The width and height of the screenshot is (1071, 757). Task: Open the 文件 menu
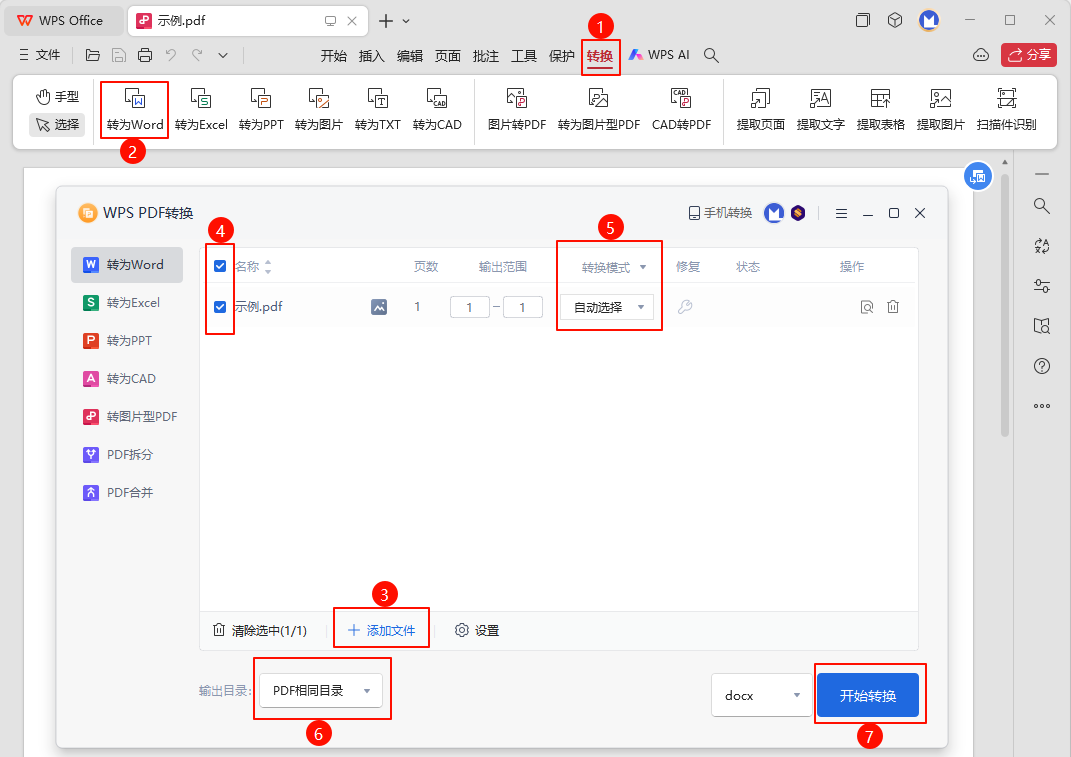[x=40, y=56]
